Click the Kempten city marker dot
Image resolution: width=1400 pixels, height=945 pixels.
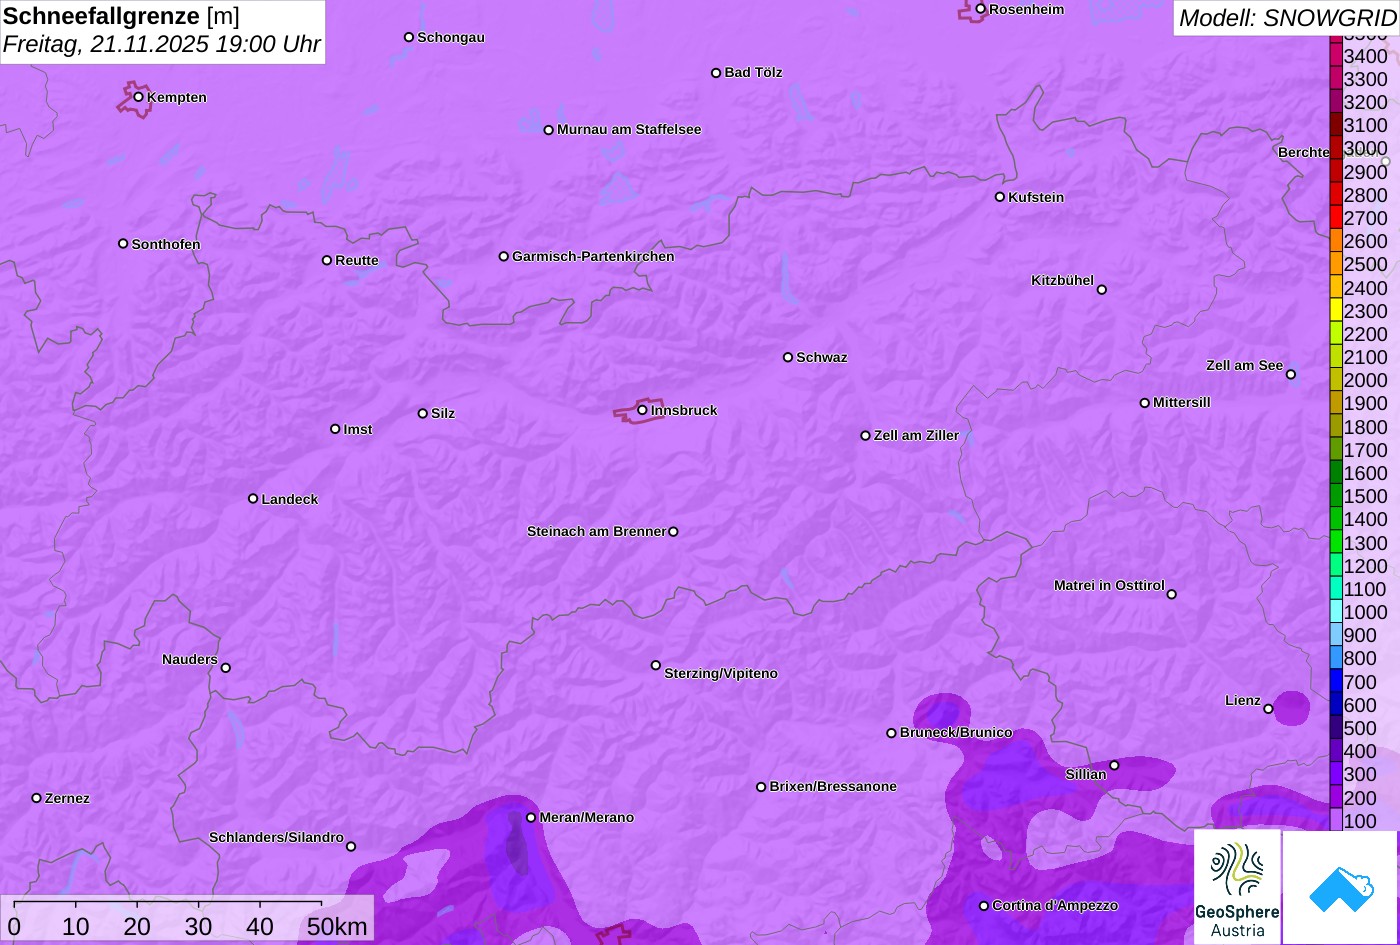139,97
